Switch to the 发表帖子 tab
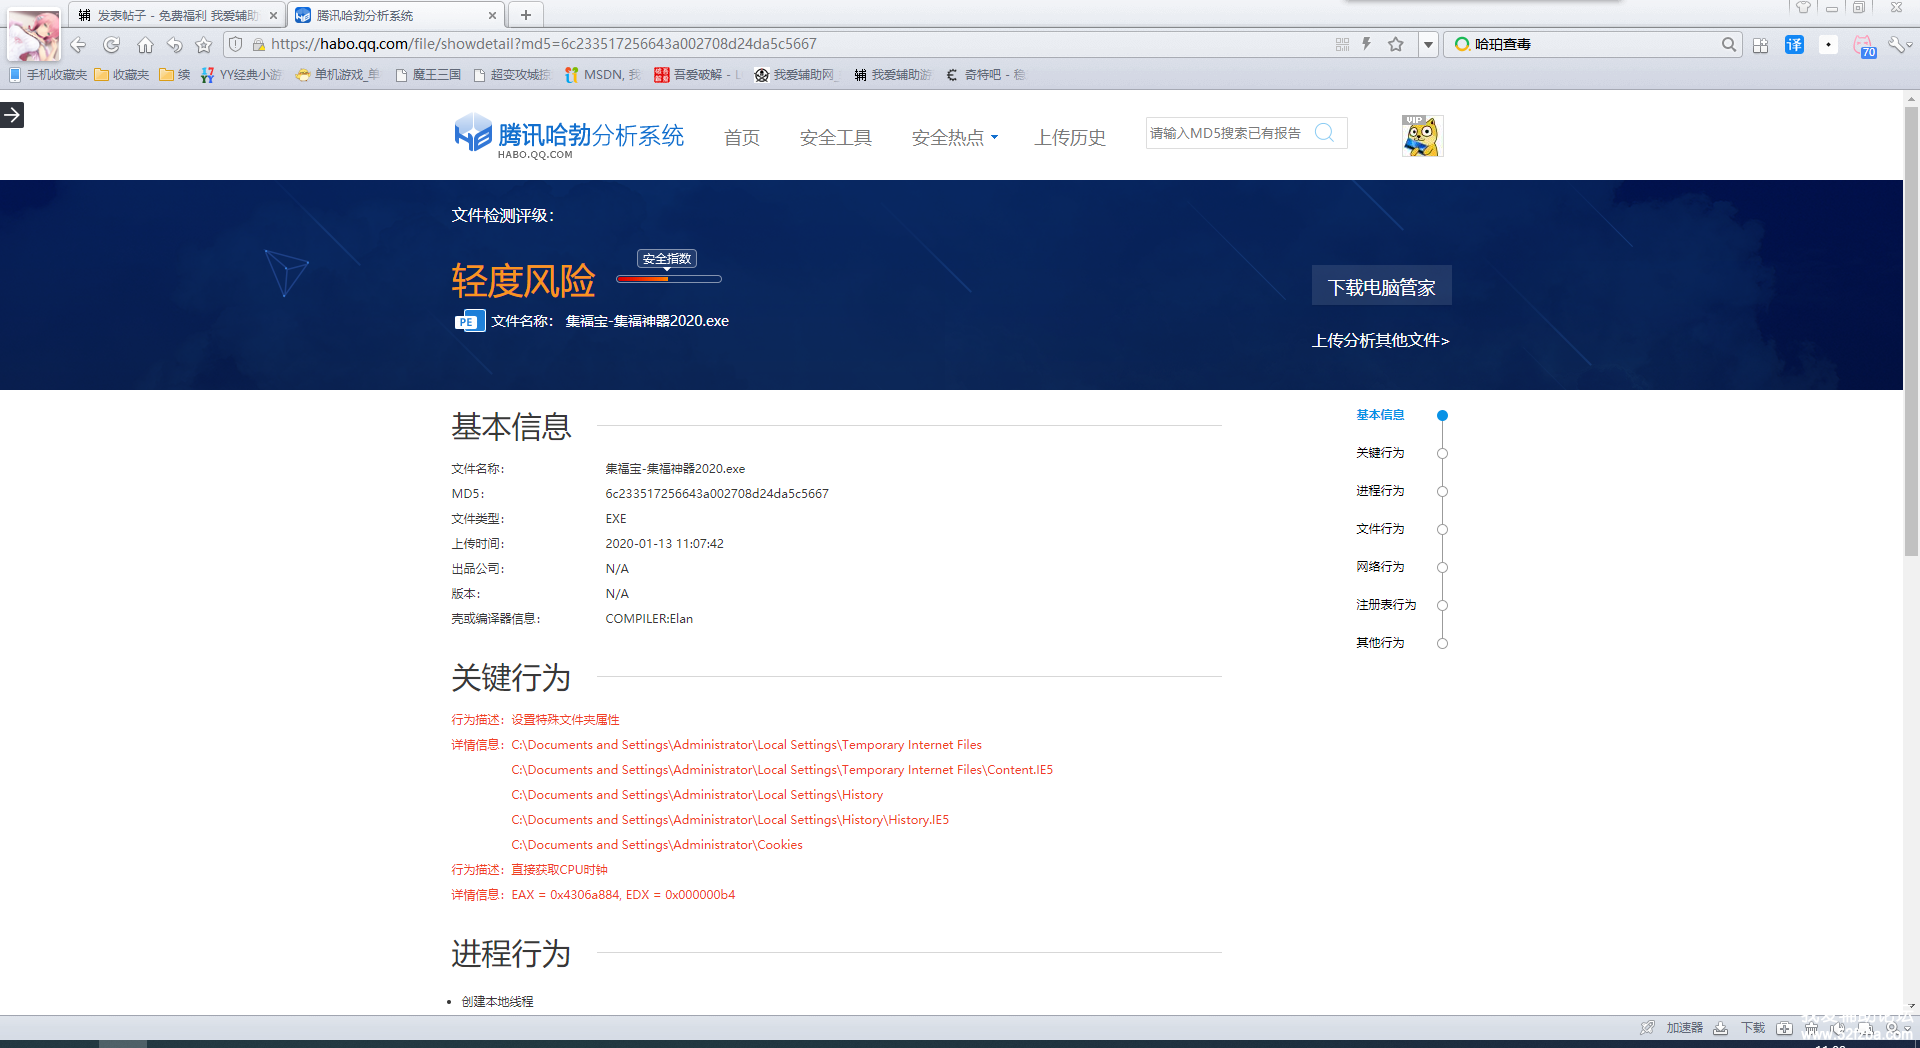This screenshot has height=1048, width=1920. (x=175, y=15)
